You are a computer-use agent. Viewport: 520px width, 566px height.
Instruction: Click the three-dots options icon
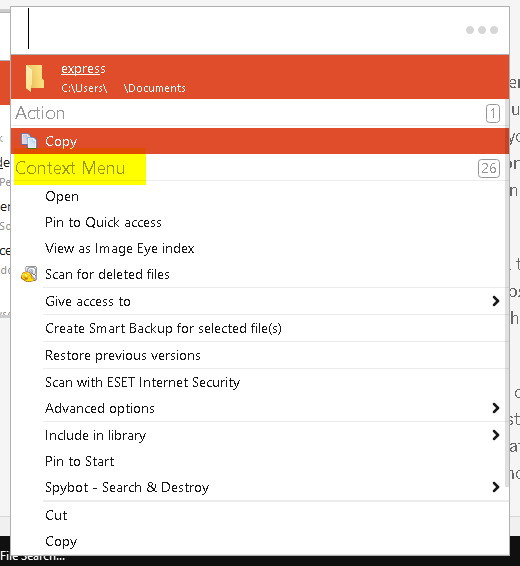pyautogui.click(x=482, y=30)
